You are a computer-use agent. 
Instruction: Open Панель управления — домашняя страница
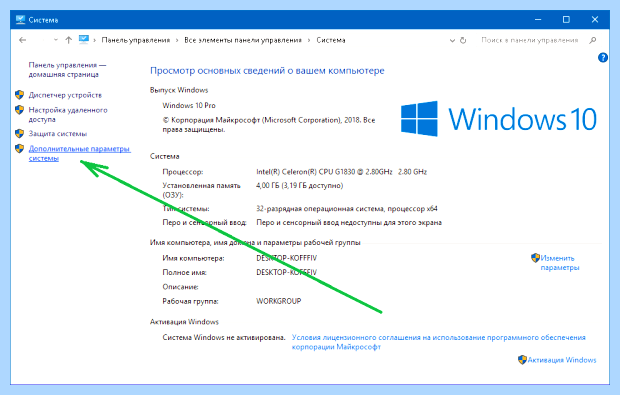coord(67,70)
